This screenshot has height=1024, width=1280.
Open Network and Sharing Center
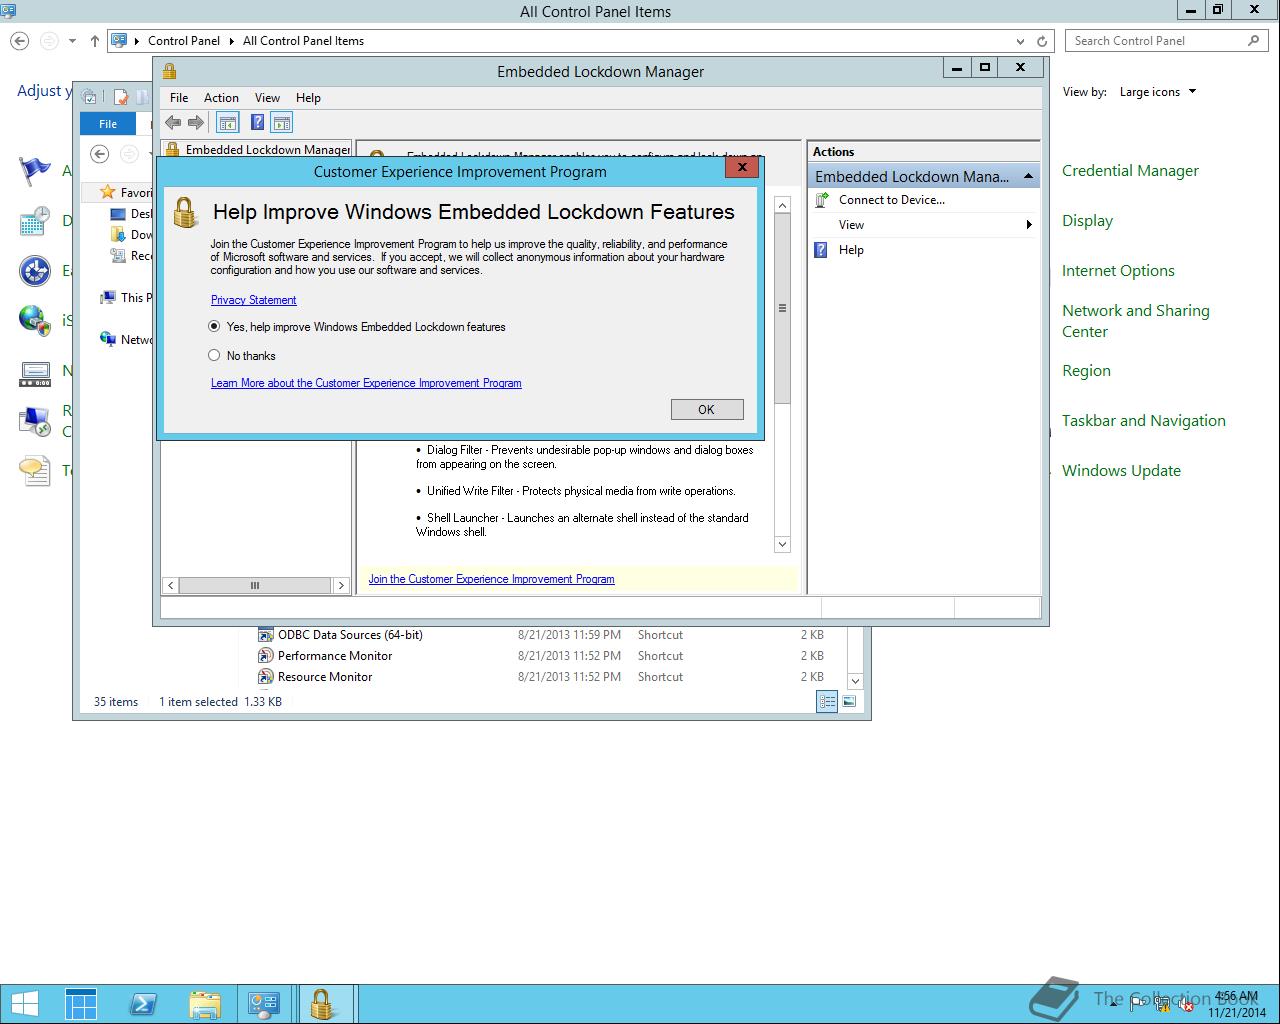tap(1135, 321)
